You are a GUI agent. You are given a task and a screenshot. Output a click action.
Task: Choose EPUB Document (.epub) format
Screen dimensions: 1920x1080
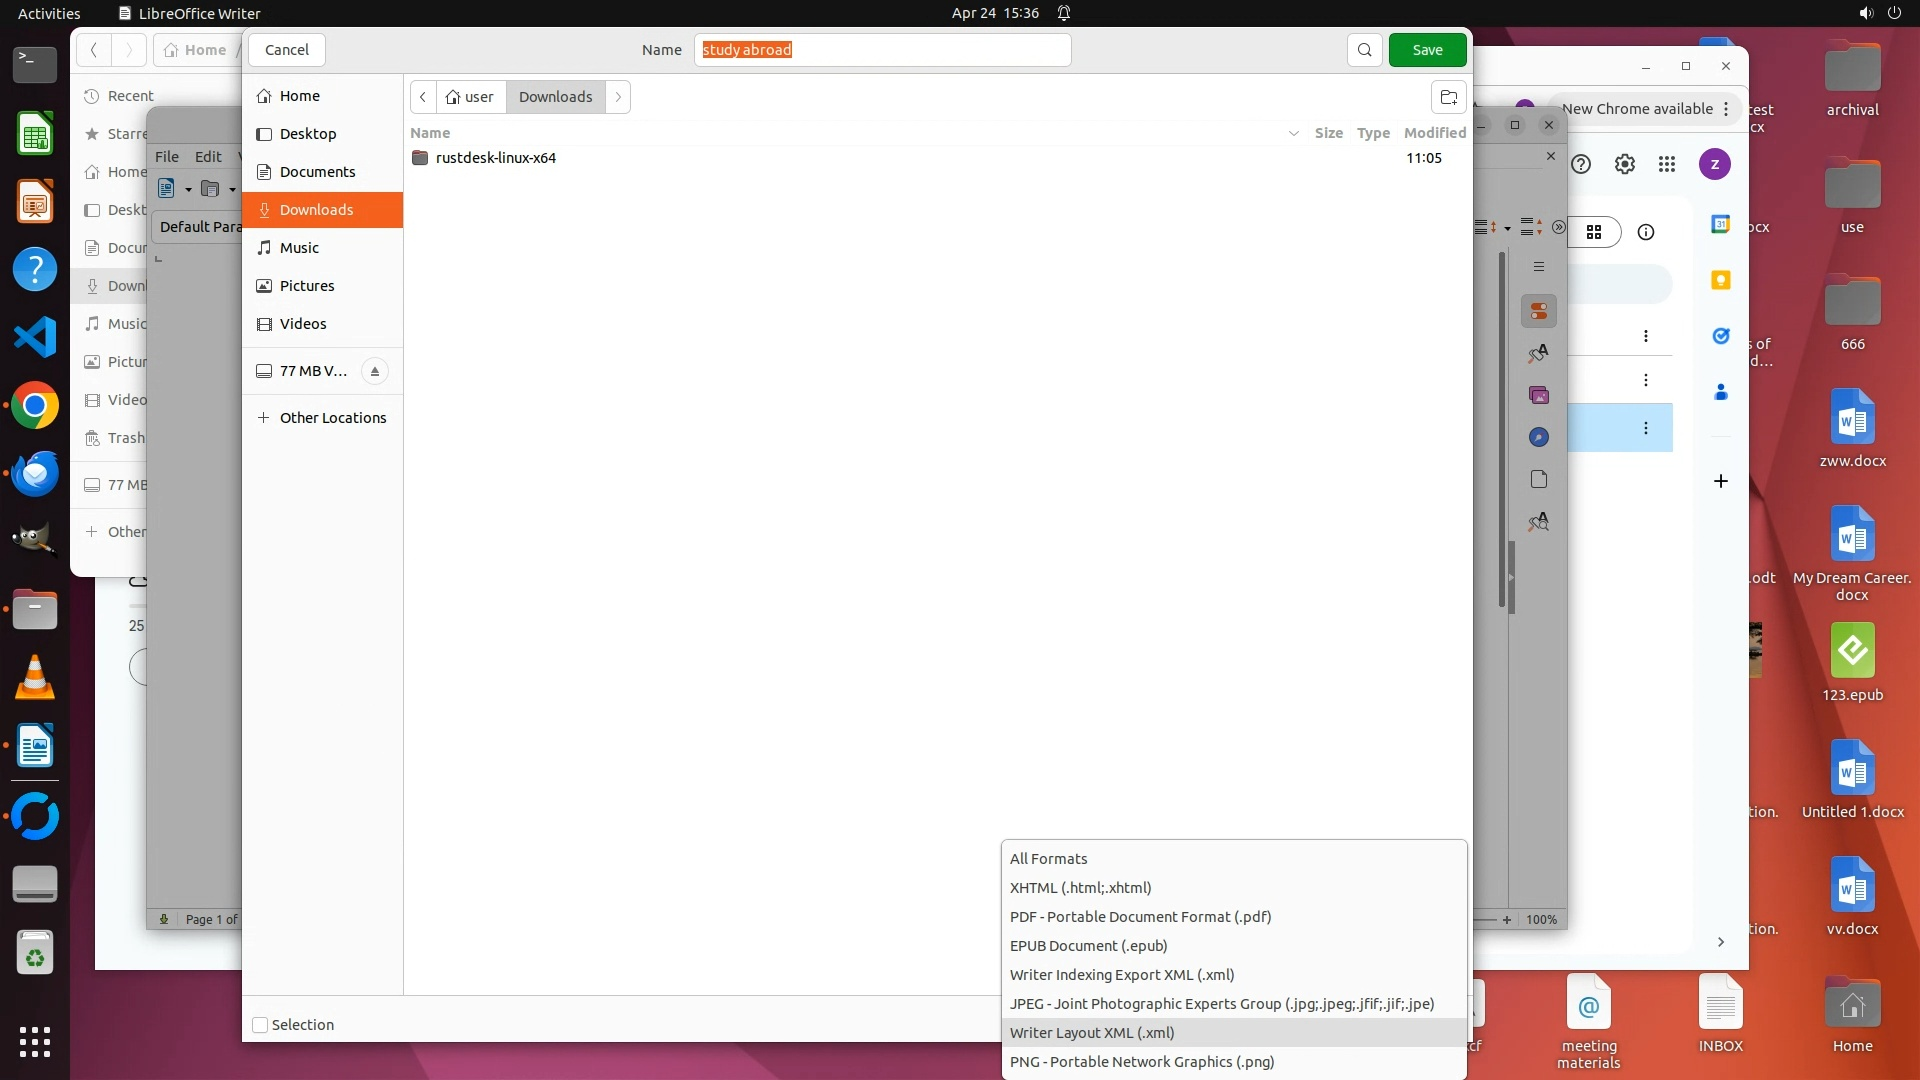1088,946
